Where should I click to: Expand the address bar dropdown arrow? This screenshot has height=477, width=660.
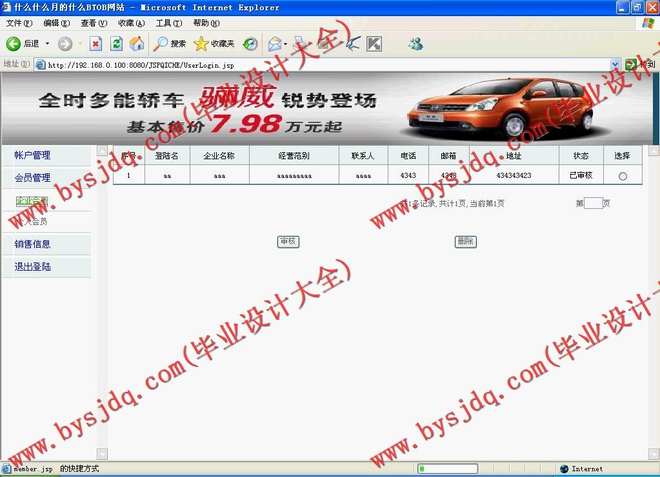(616, 65)
